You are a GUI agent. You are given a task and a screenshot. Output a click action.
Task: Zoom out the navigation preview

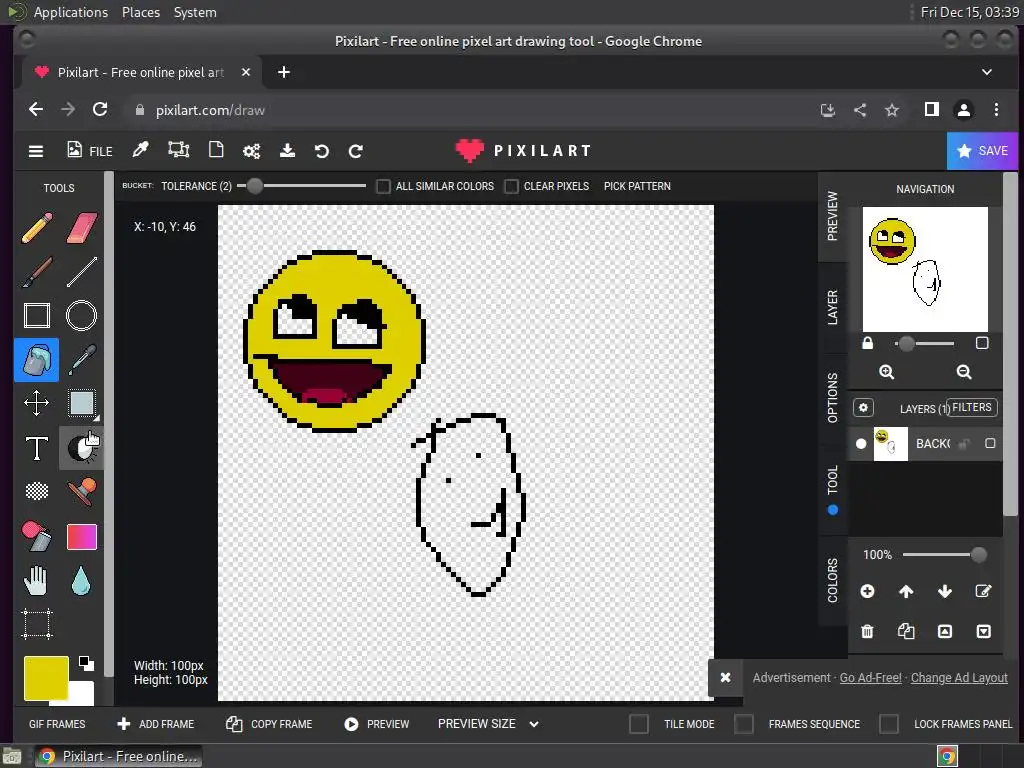(964, 372)
